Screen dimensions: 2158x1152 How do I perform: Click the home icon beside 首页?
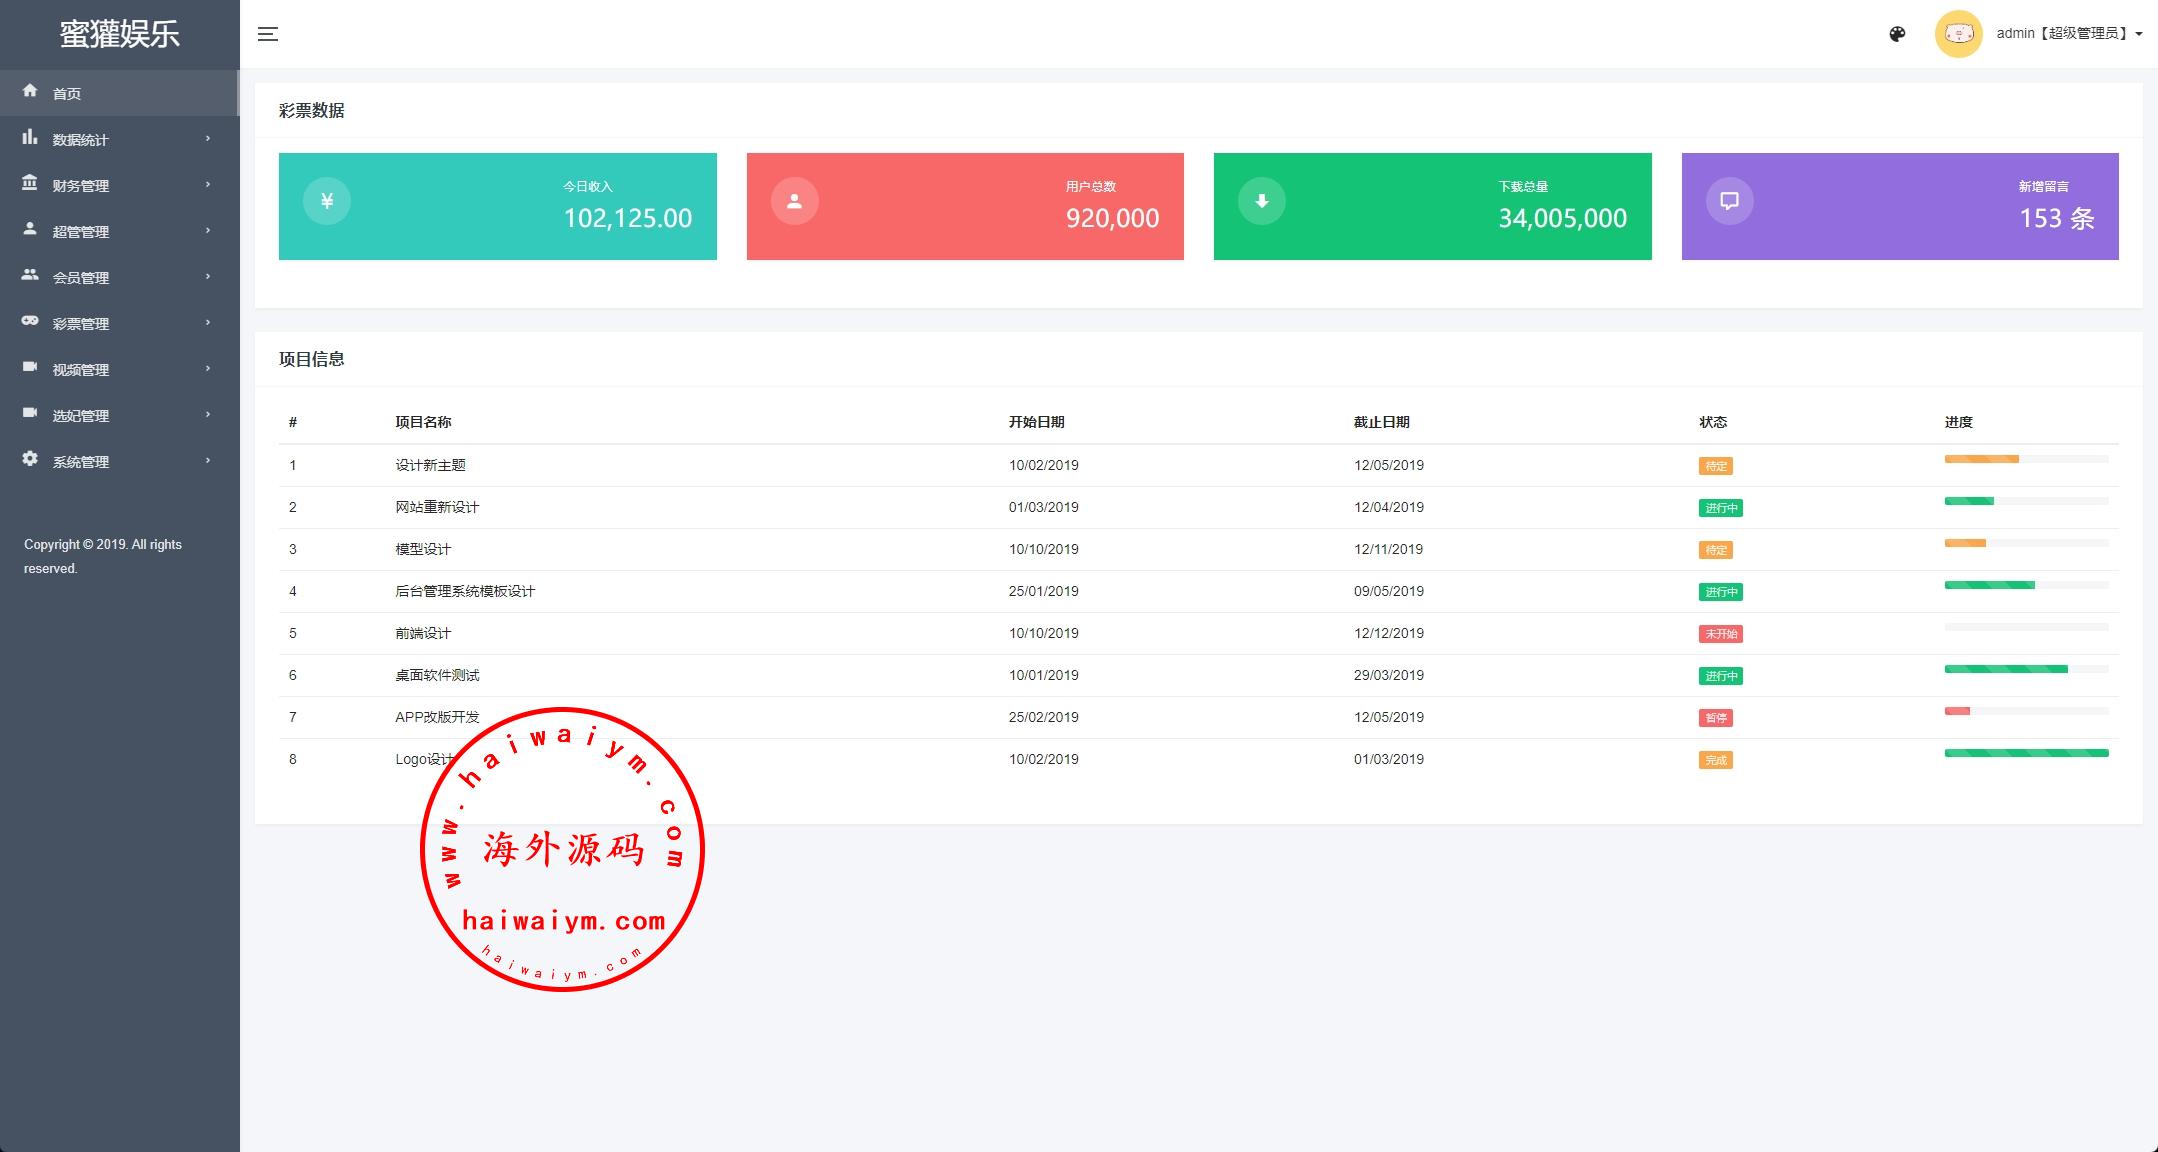(30, 91)
